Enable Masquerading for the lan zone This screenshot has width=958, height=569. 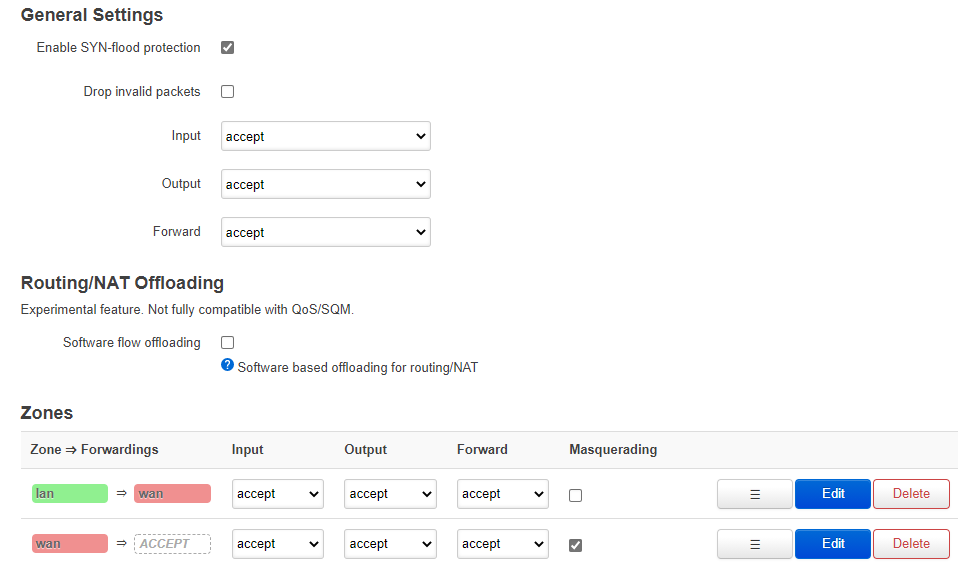point(575,495)
